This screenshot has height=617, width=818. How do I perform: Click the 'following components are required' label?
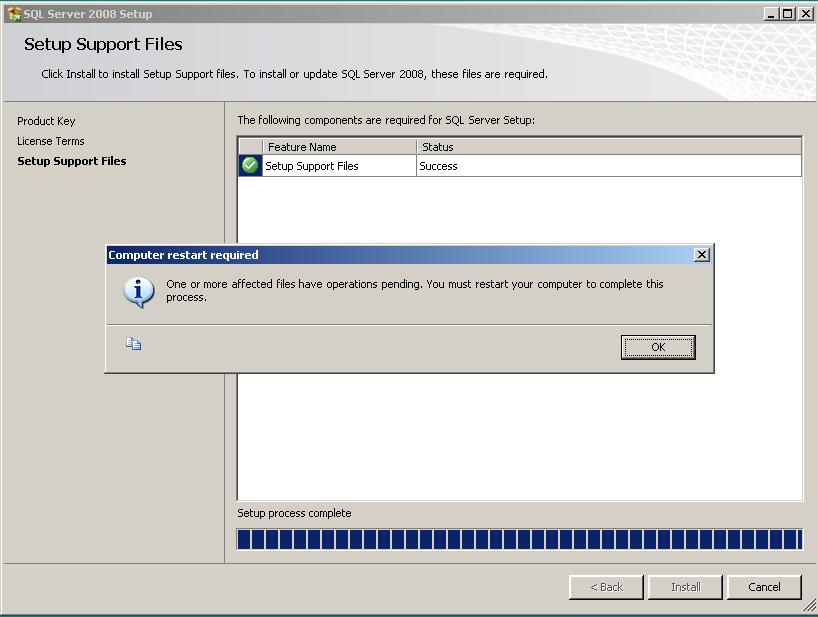tap(386, 120)
